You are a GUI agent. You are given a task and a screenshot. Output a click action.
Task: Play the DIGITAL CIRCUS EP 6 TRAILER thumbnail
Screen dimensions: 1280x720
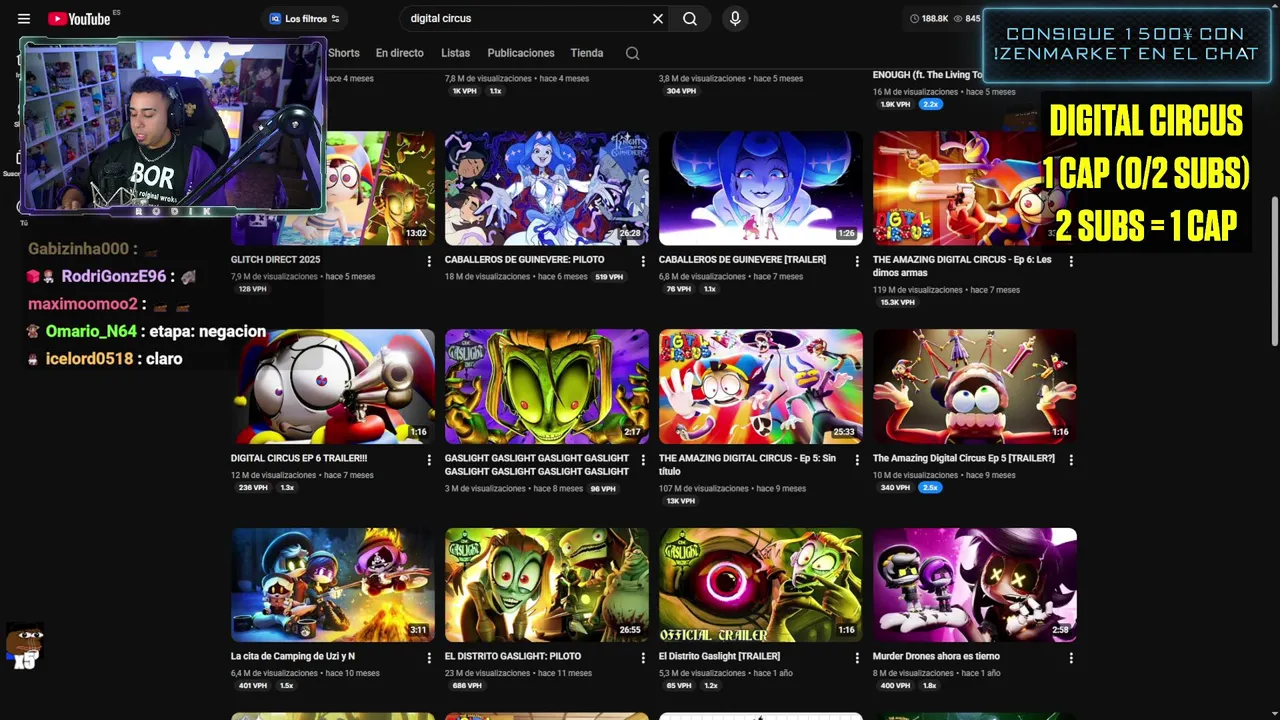pos(333,386)
